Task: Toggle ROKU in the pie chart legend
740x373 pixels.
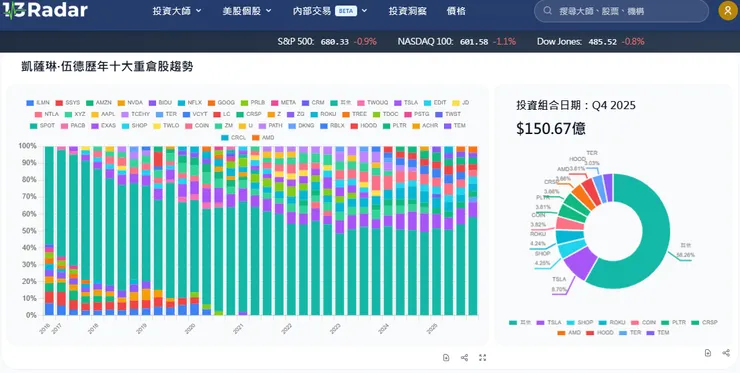Action: (x=612, y=322)
